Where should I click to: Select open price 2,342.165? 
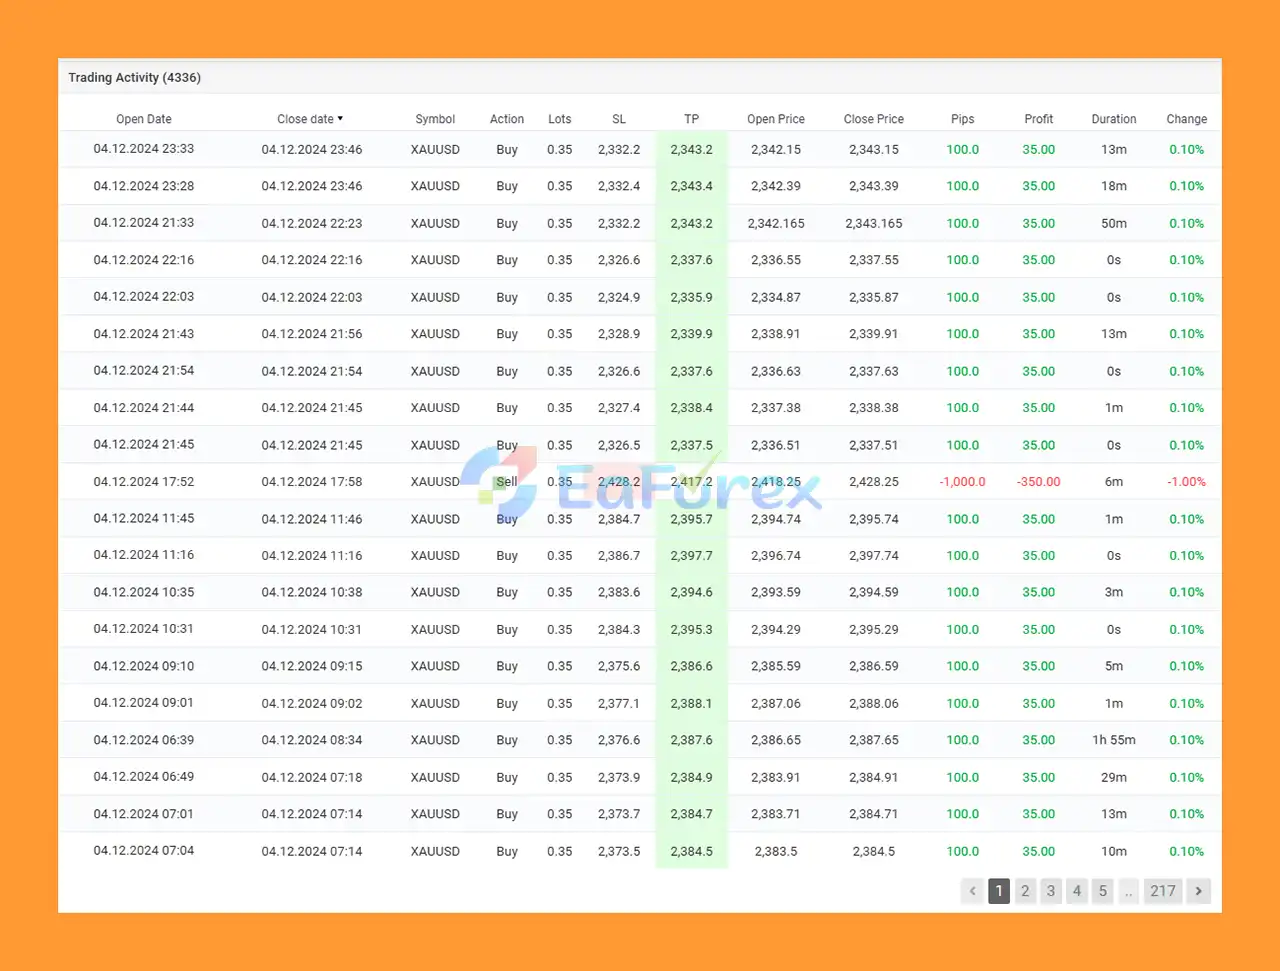coord(776,223)
